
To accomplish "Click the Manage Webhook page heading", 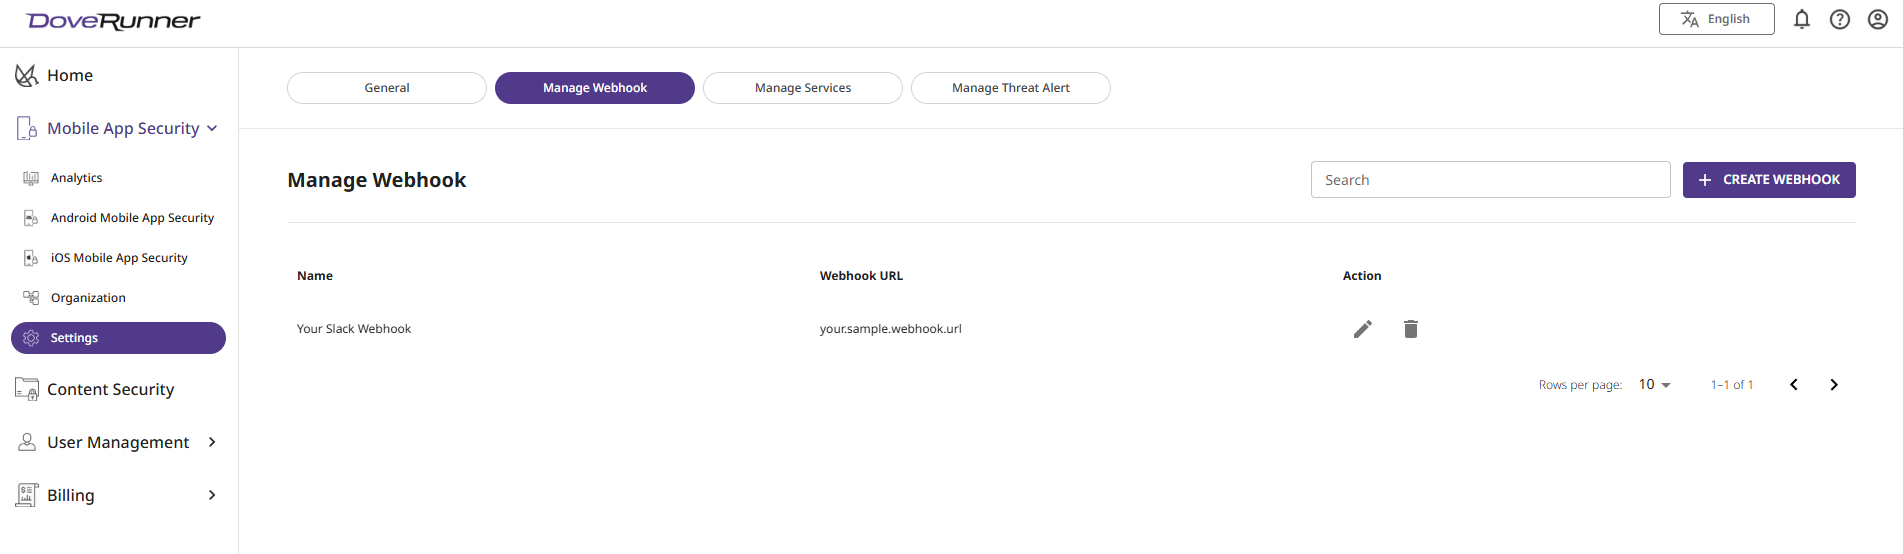I will [x=377, y=180].
